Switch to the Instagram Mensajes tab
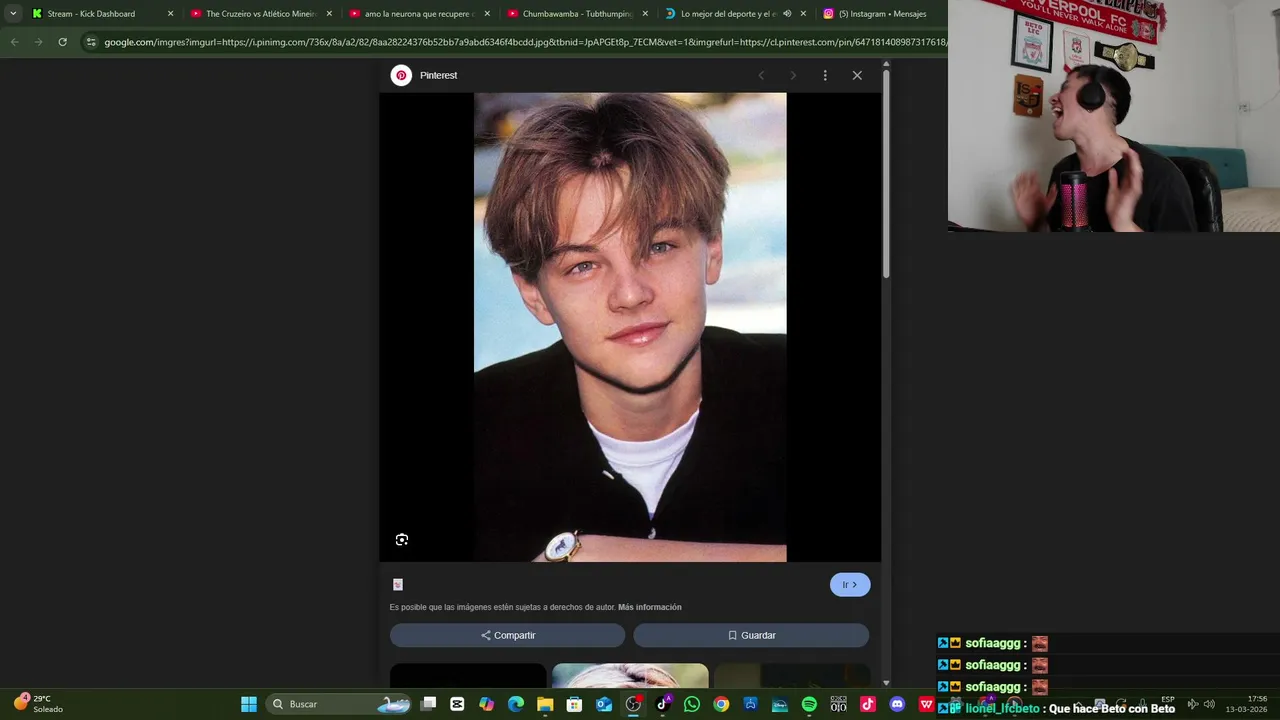The width and height of the screenshot is (1280, 720). [x=882, y=14]
